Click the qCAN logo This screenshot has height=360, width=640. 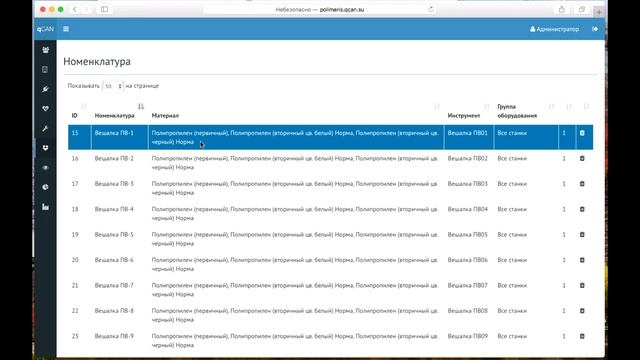coord(45,29)
